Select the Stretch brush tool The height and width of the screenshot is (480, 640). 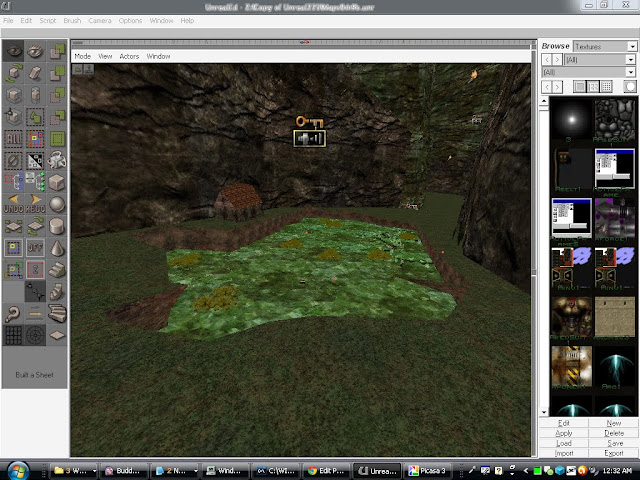click(x=35, y=95)
